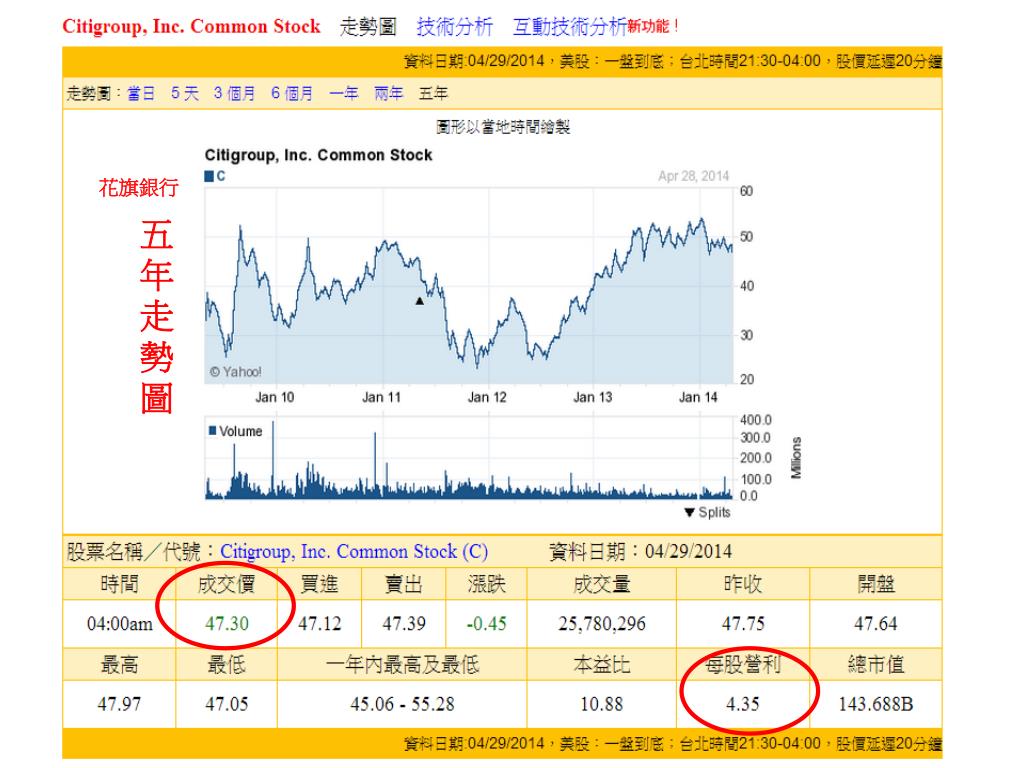
Task: Click the Jan 14 axis label
Action: tap(698, 397)
